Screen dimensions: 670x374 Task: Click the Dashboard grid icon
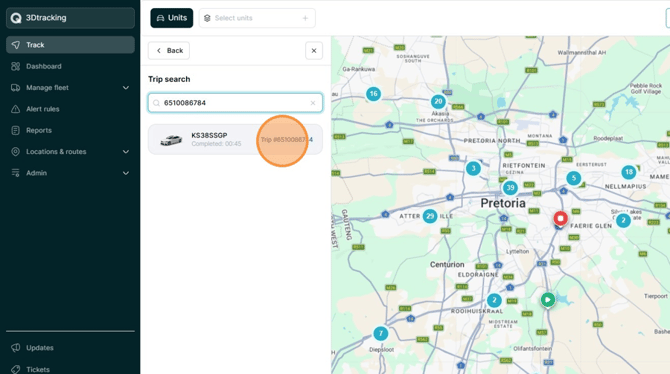[15, 66]
